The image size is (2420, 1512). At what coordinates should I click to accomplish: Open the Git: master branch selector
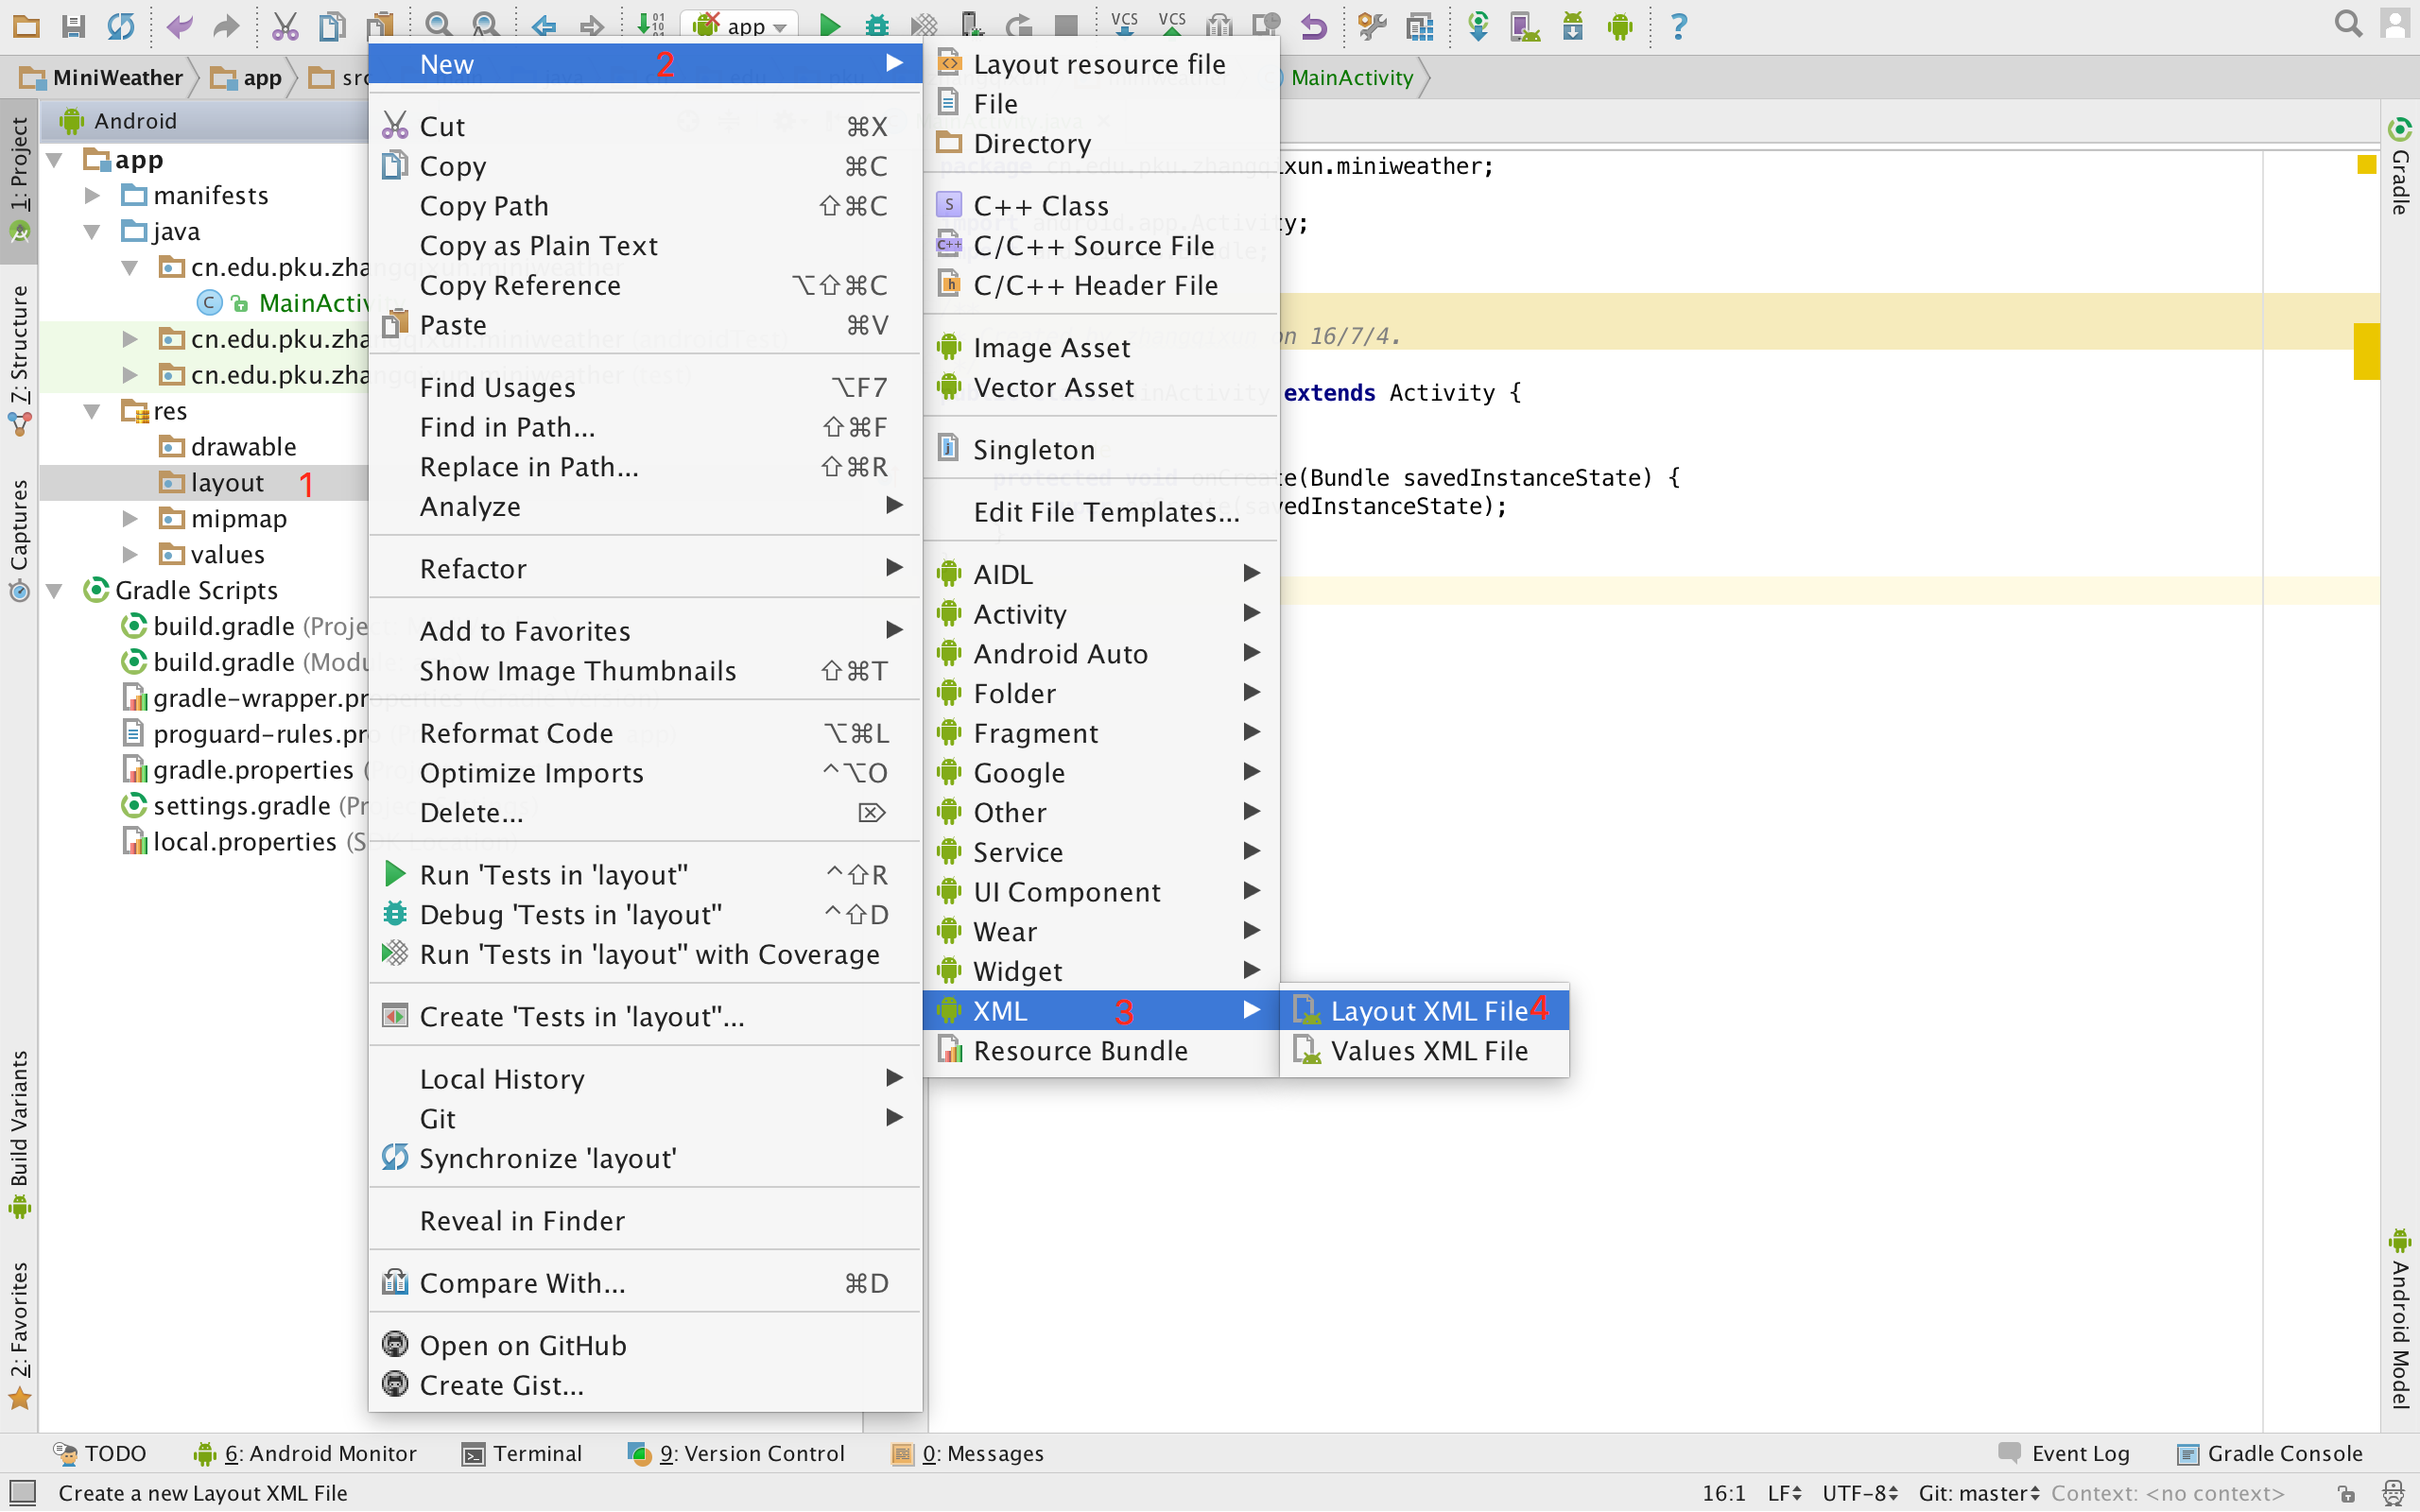(x=1979, y=1493)
